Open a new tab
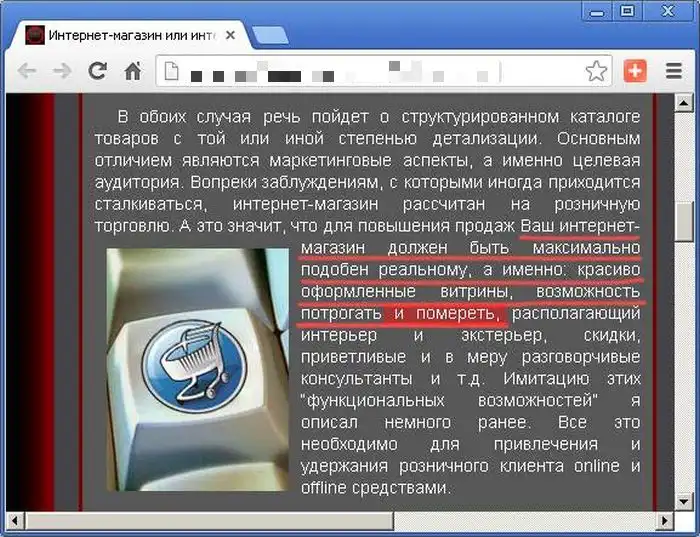 269,36
